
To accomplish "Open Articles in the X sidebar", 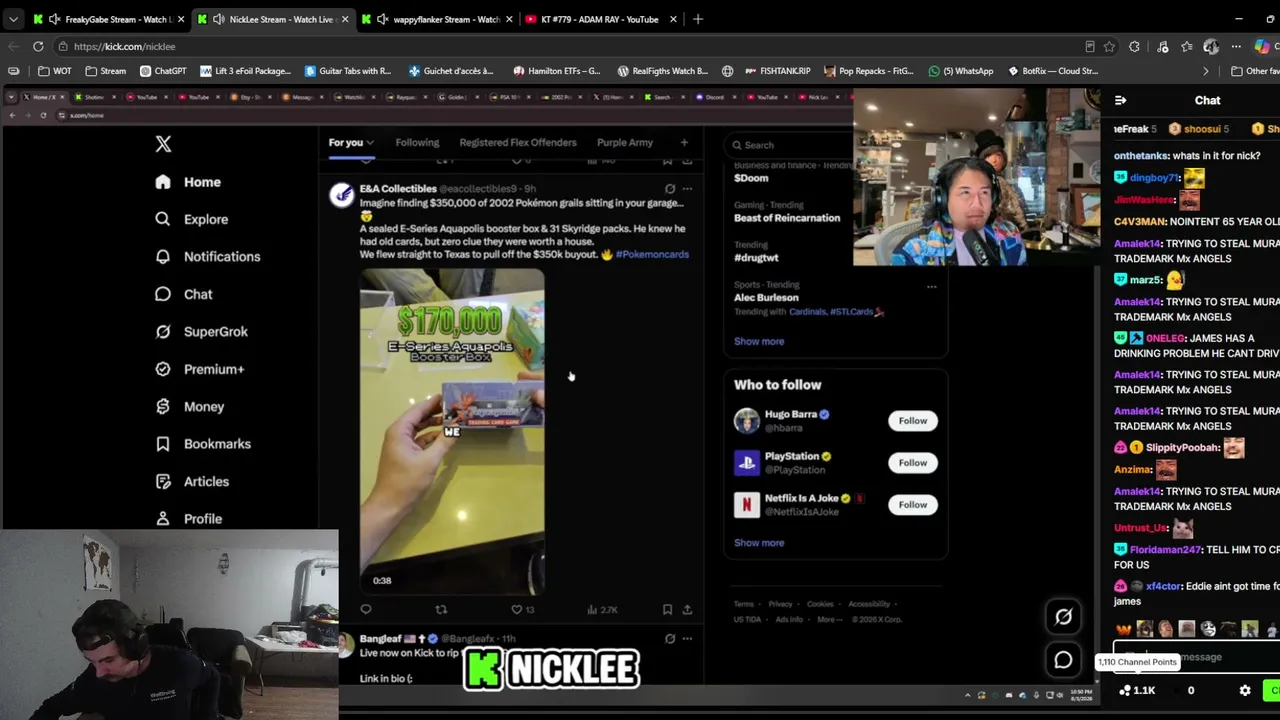I will click(192, 482).
